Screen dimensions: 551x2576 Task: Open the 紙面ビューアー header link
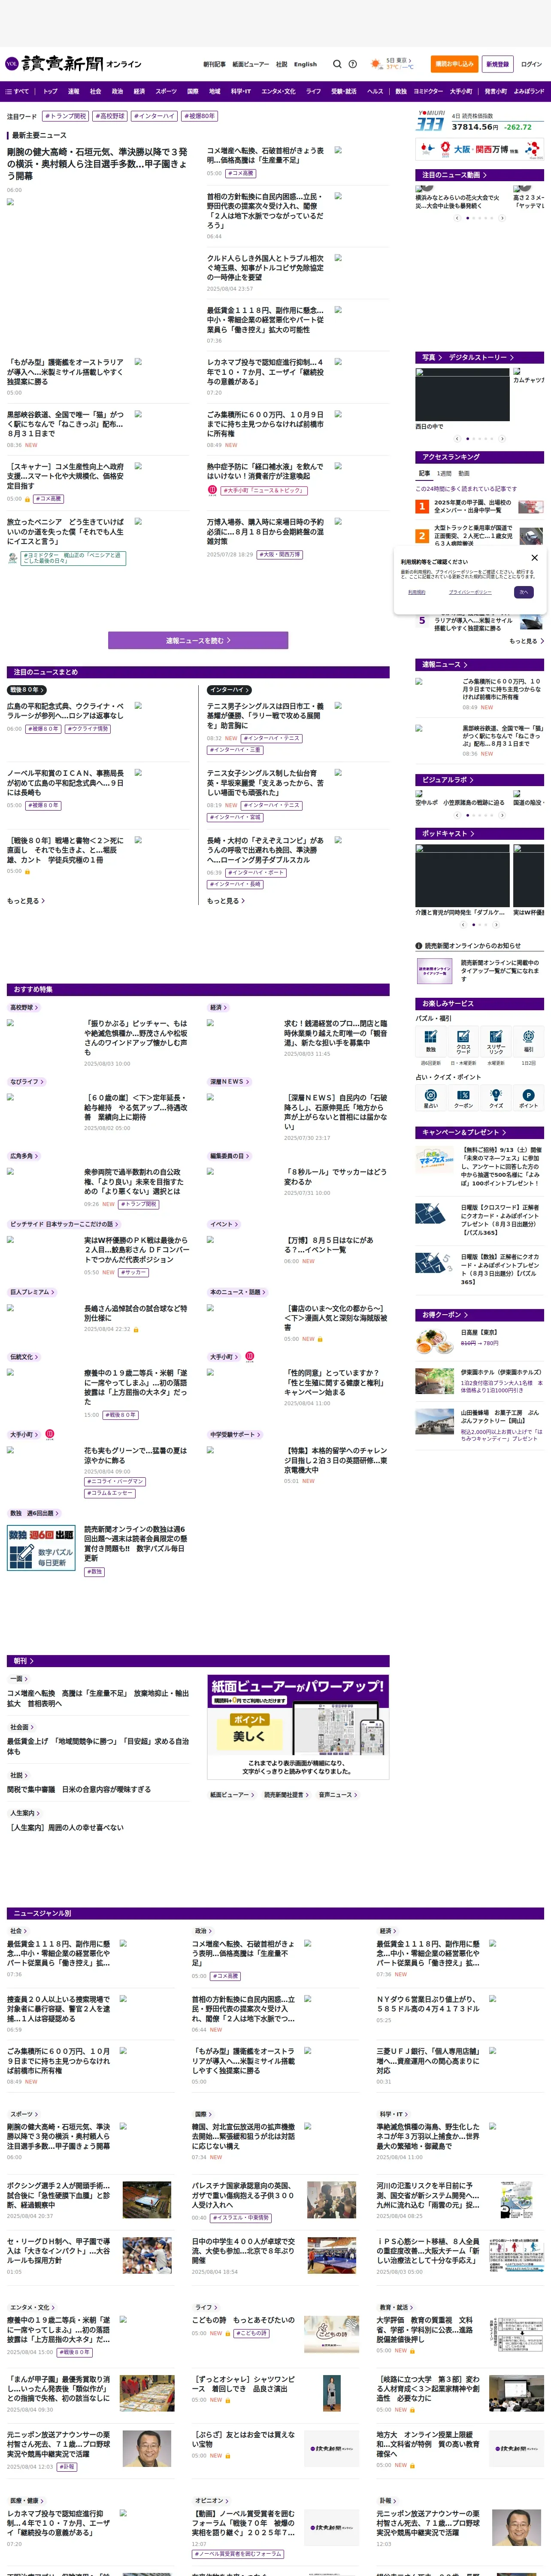tap(250, 64)
